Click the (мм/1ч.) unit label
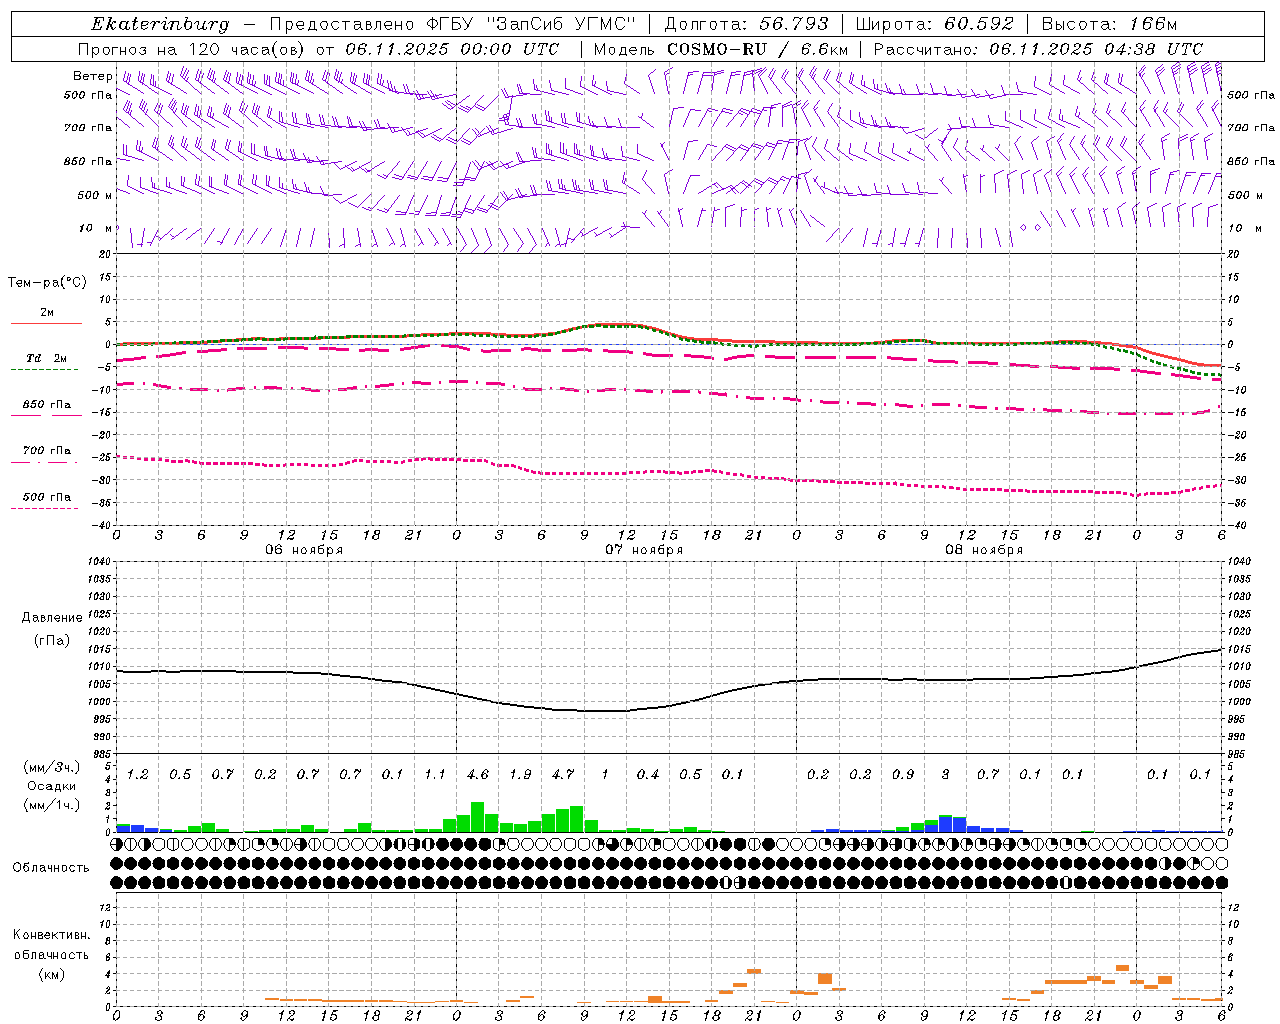The height and width of the screenshot is (1024, 1280). click(51, 805)
